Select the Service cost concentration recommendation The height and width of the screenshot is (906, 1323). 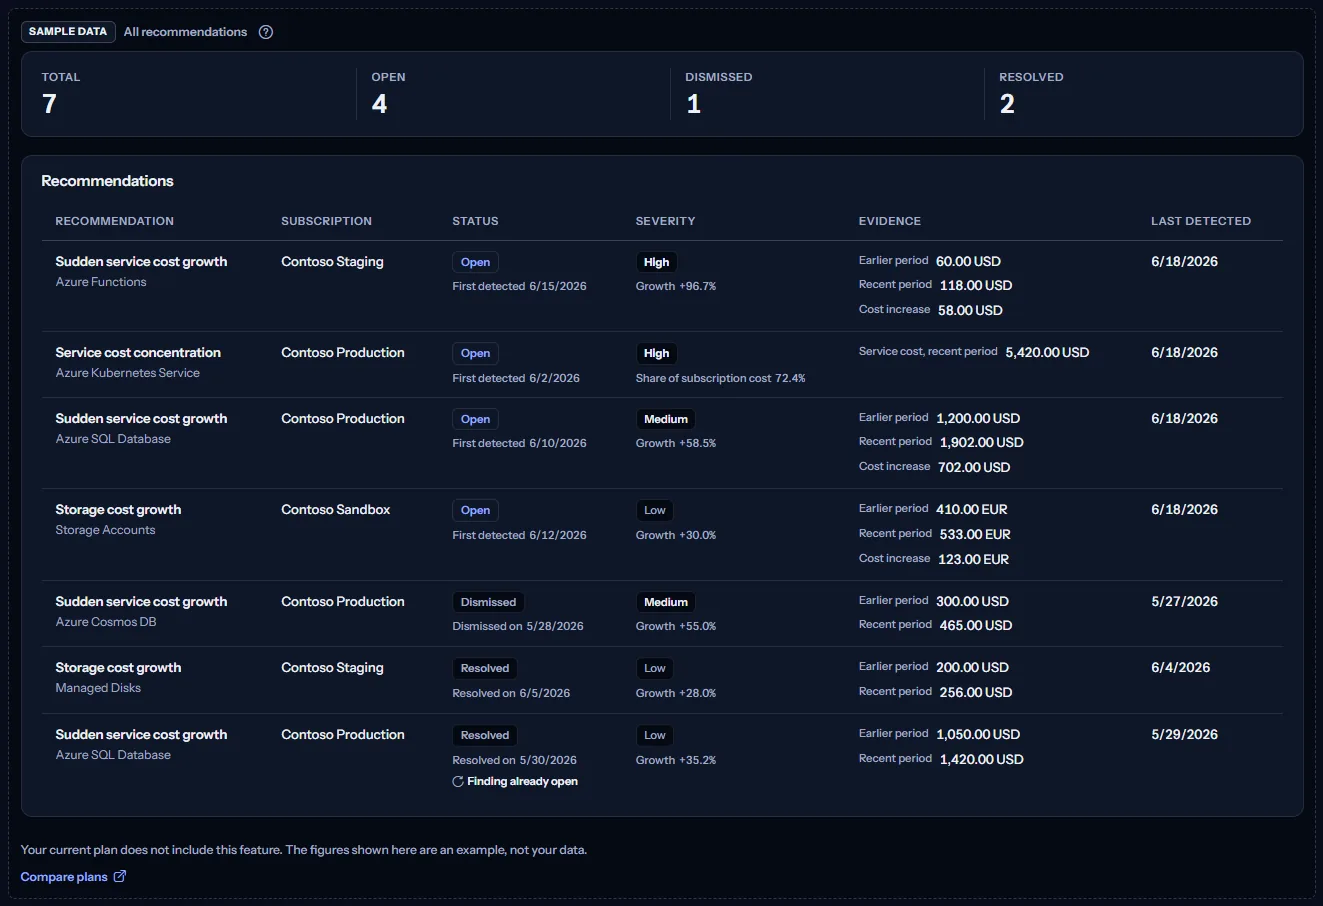[138, 353]
